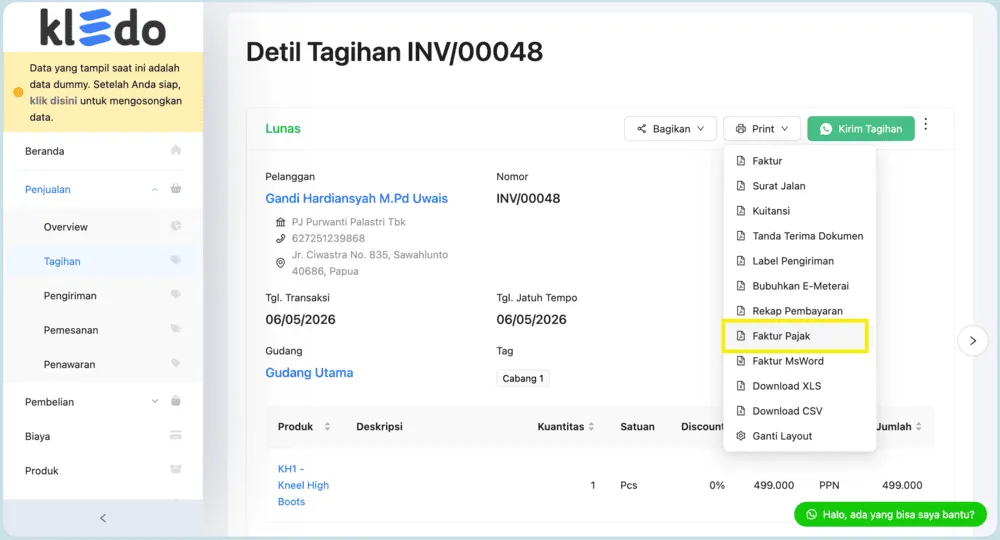This screenshot has width=1000, height=540.
Task: Click the Lunas status label
Action: coord(283,129)
